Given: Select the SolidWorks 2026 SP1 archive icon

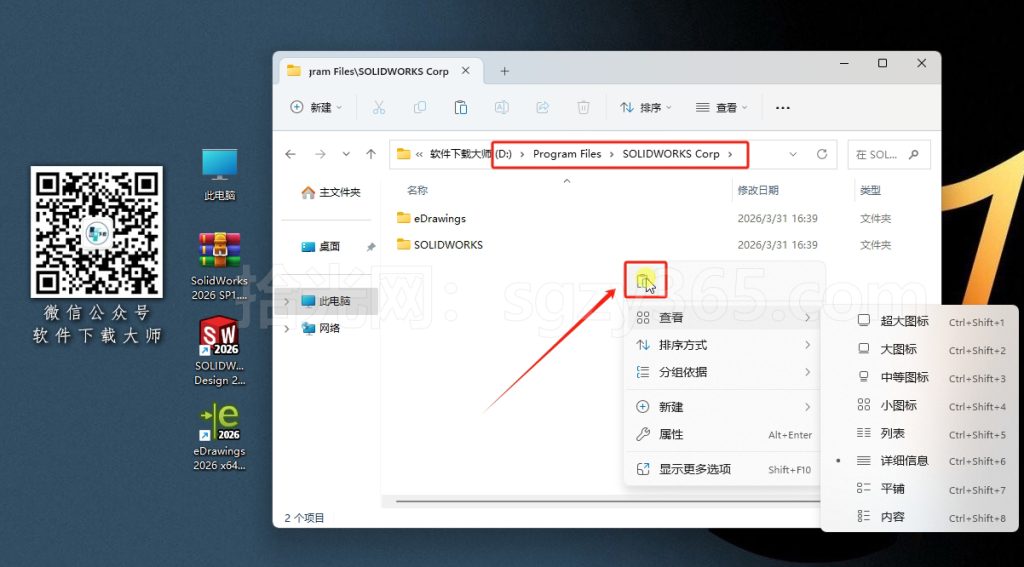Looking at the screenshot, I should 219,266.
